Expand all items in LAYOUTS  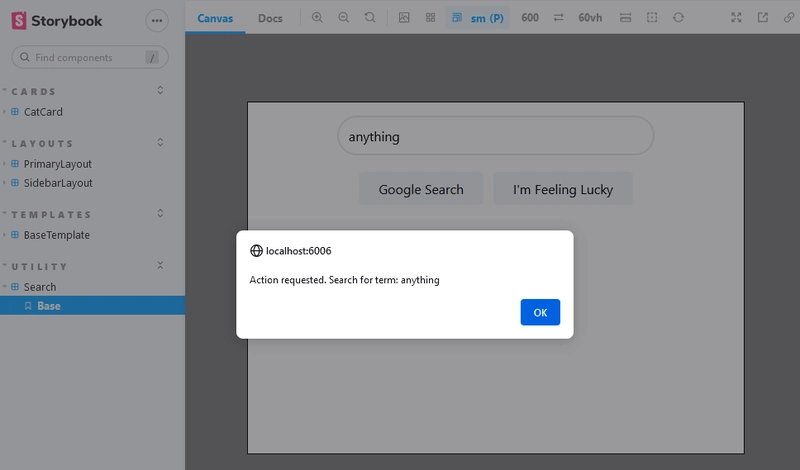point(160,142)
